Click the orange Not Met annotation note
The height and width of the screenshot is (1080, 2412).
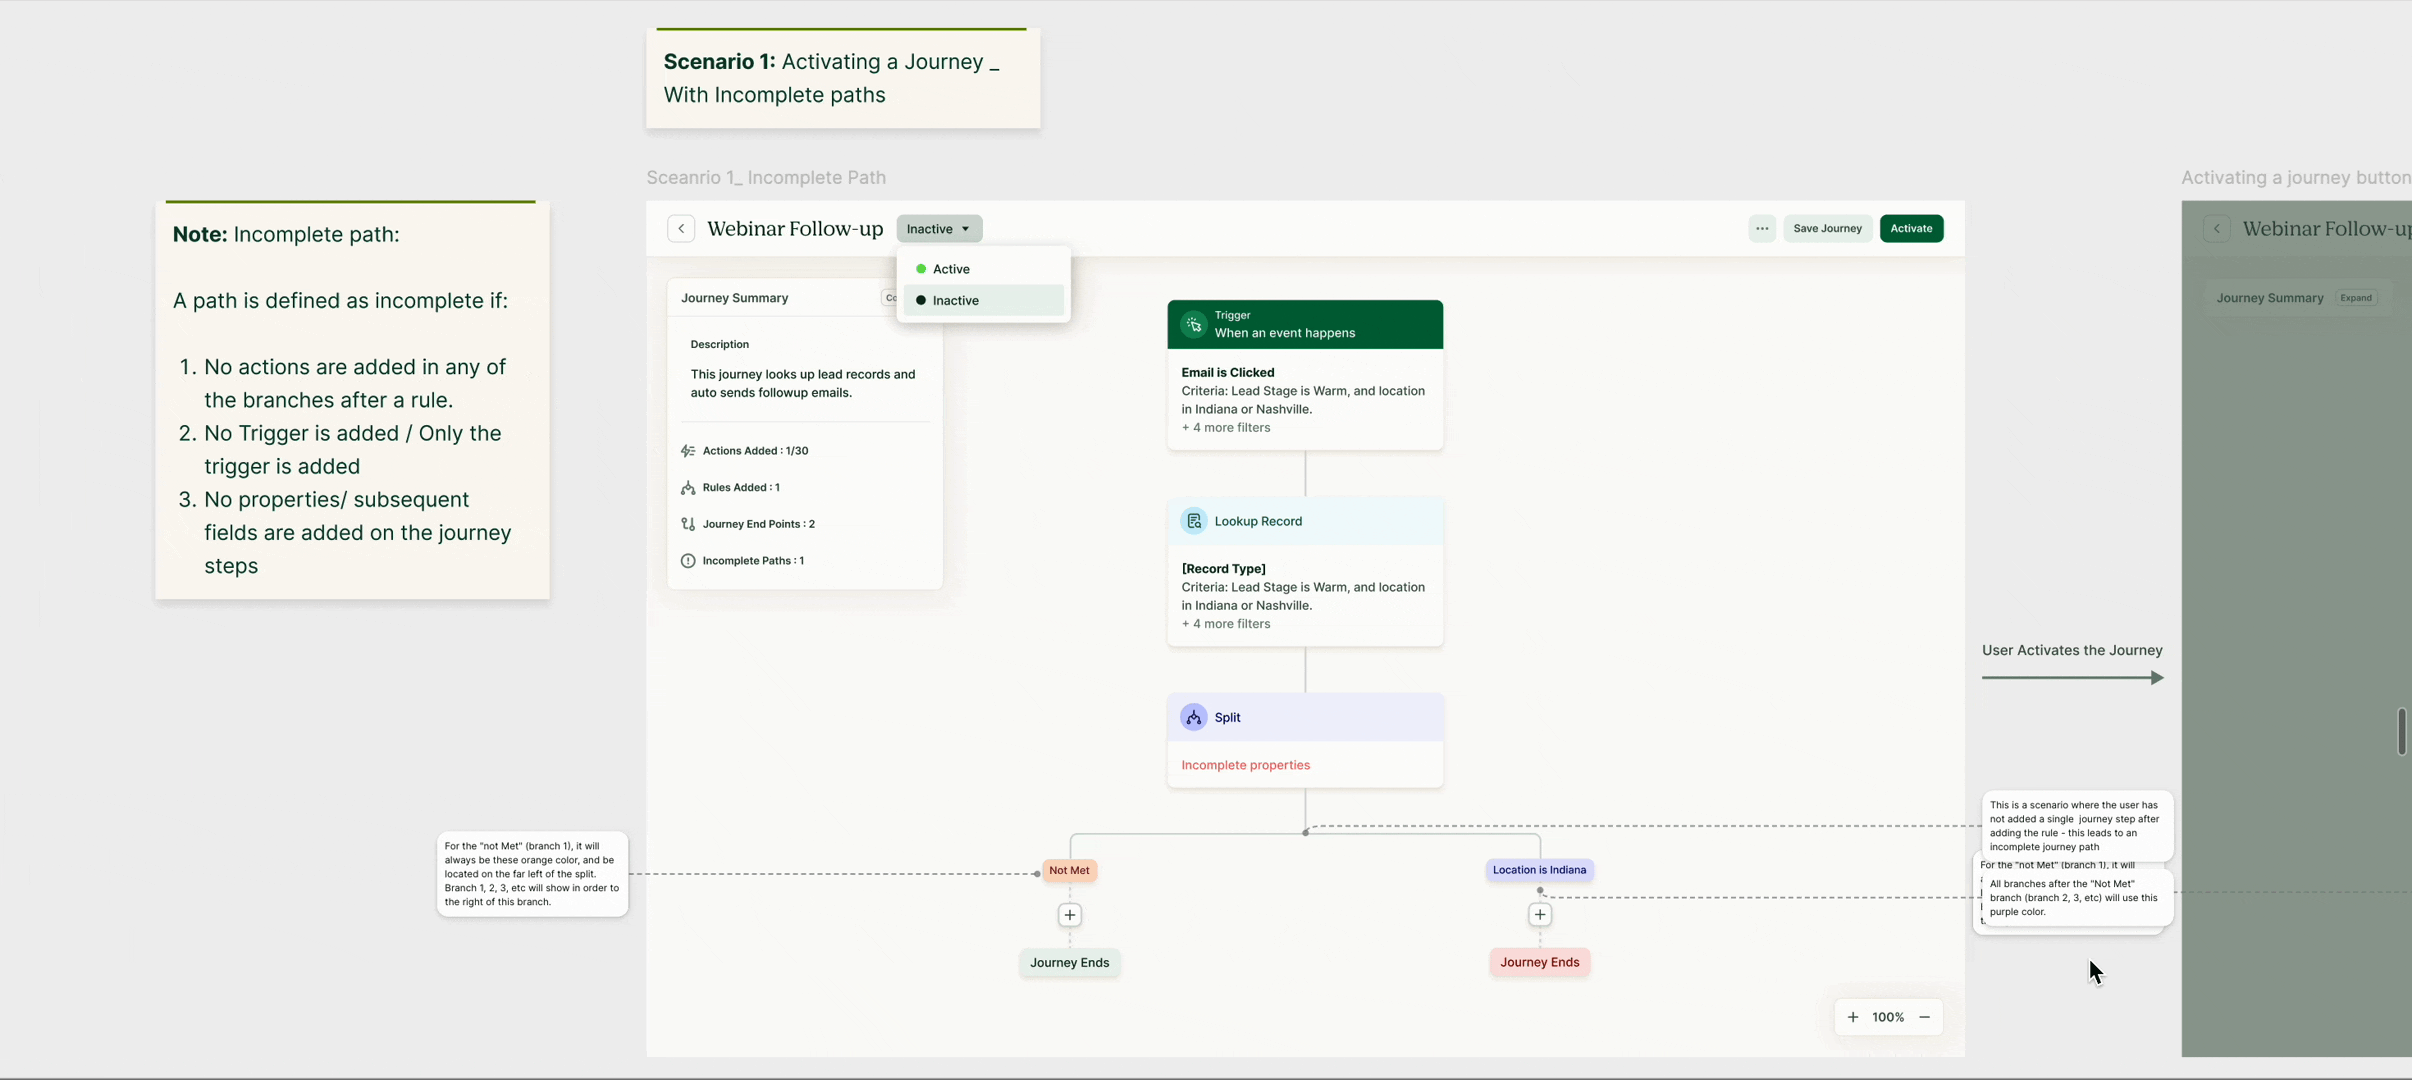532,874
